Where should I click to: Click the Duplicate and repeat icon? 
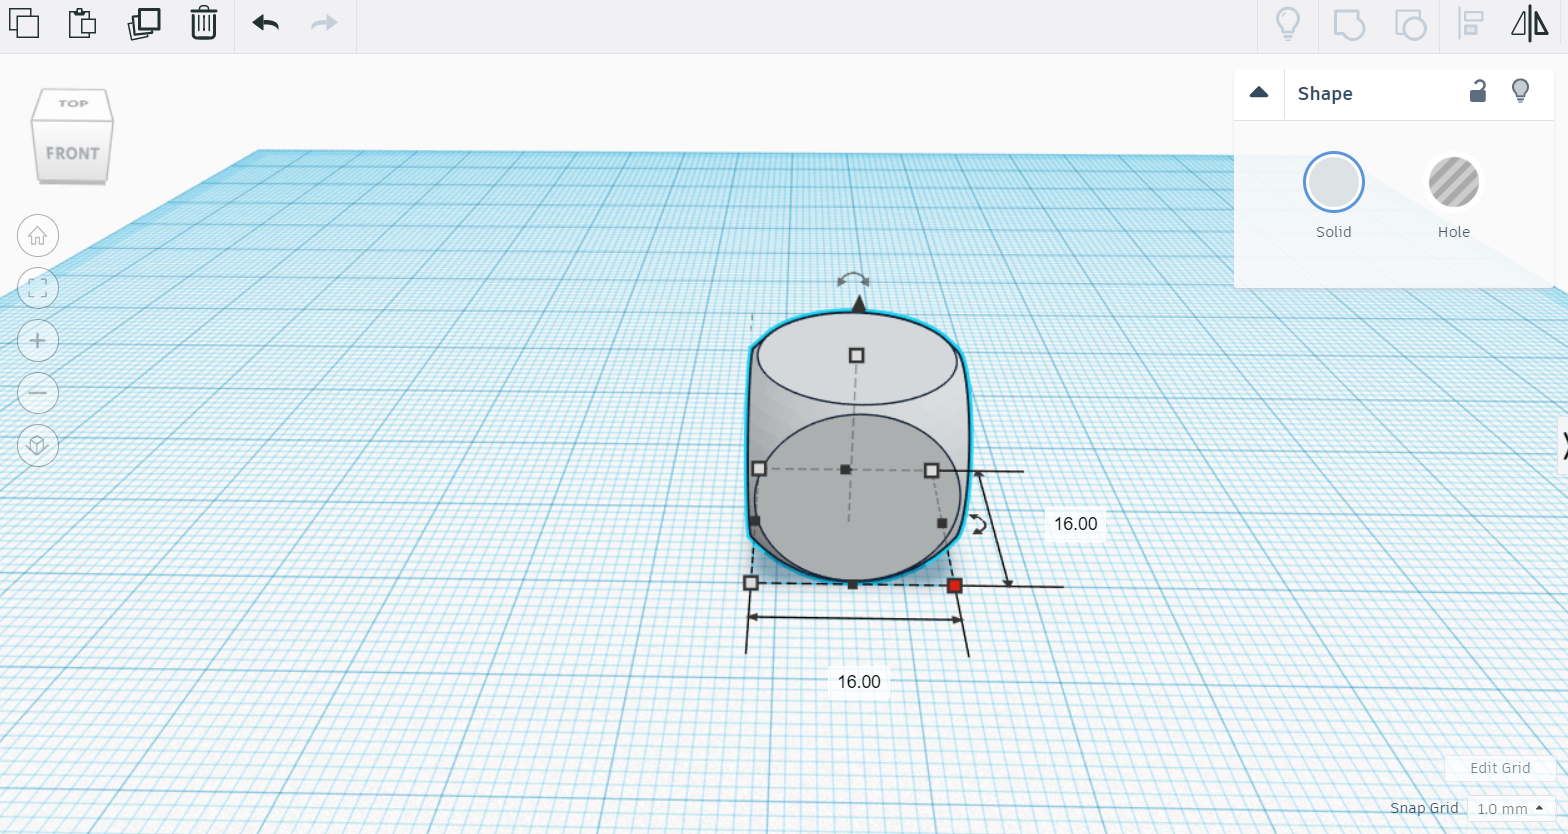point(144,22)
